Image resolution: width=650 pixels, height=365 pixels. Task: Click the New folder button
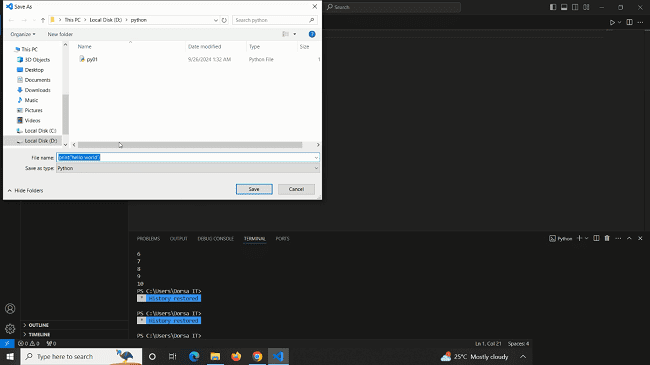(60, 34)
